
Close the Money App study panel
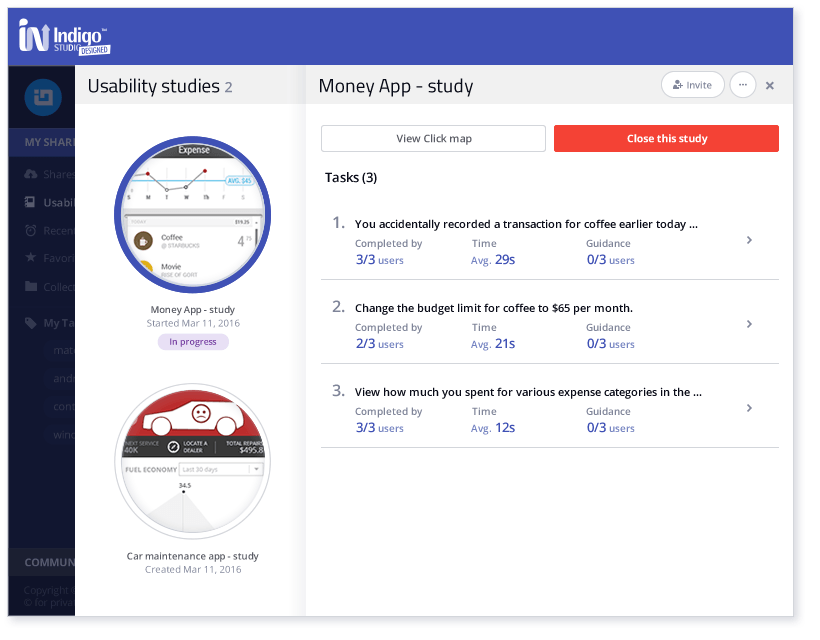point(770,86)
